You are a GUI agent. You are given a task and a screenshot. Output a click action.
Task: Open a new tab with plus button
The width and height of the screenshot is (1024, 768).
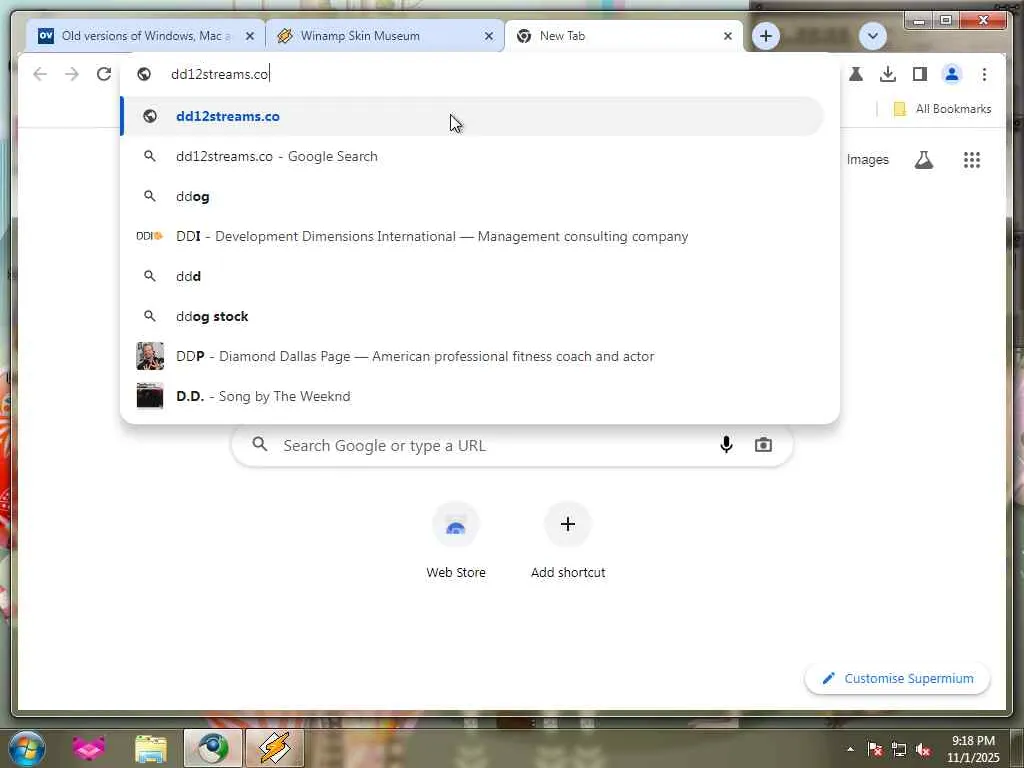pos(765,36)
